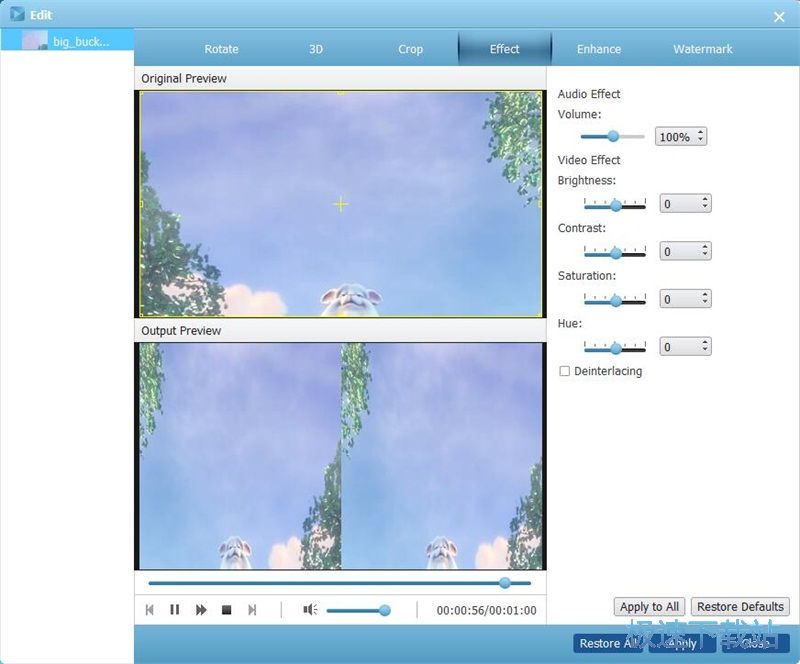Skip to the next frame icon

(x=252, y=610)
